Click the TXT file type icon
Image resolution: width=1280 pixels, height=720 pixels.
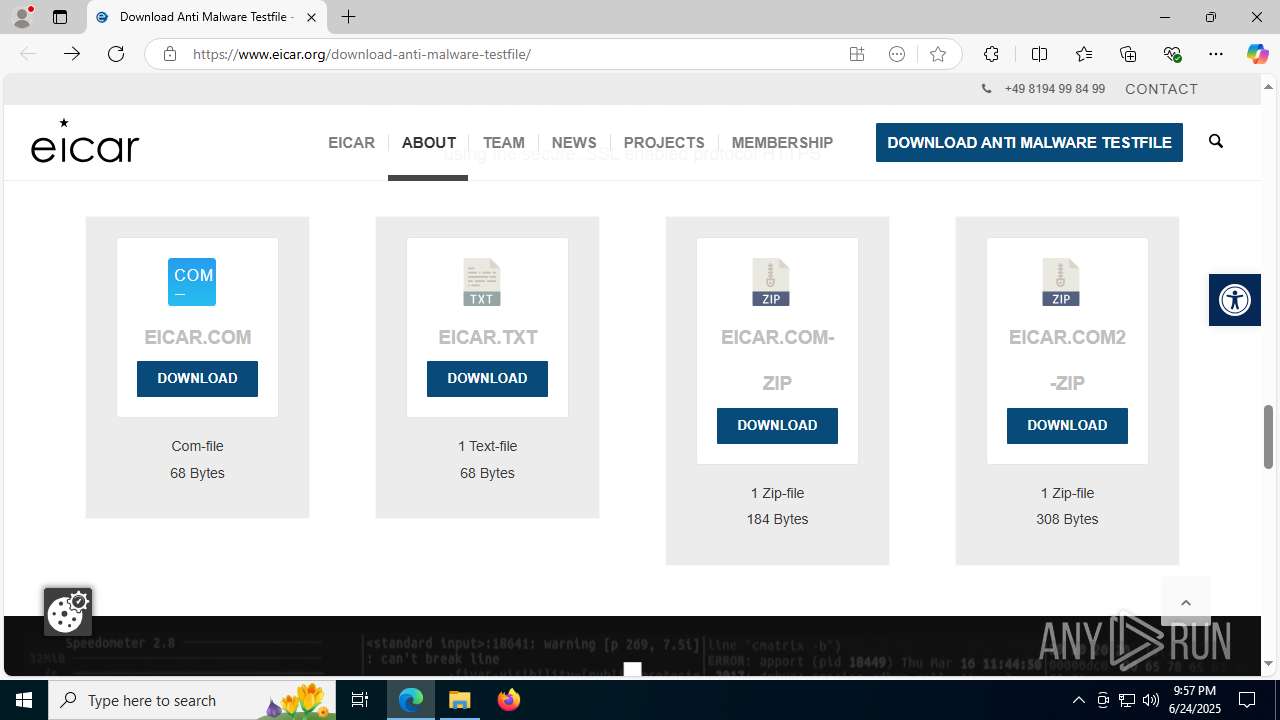point(482,282)
